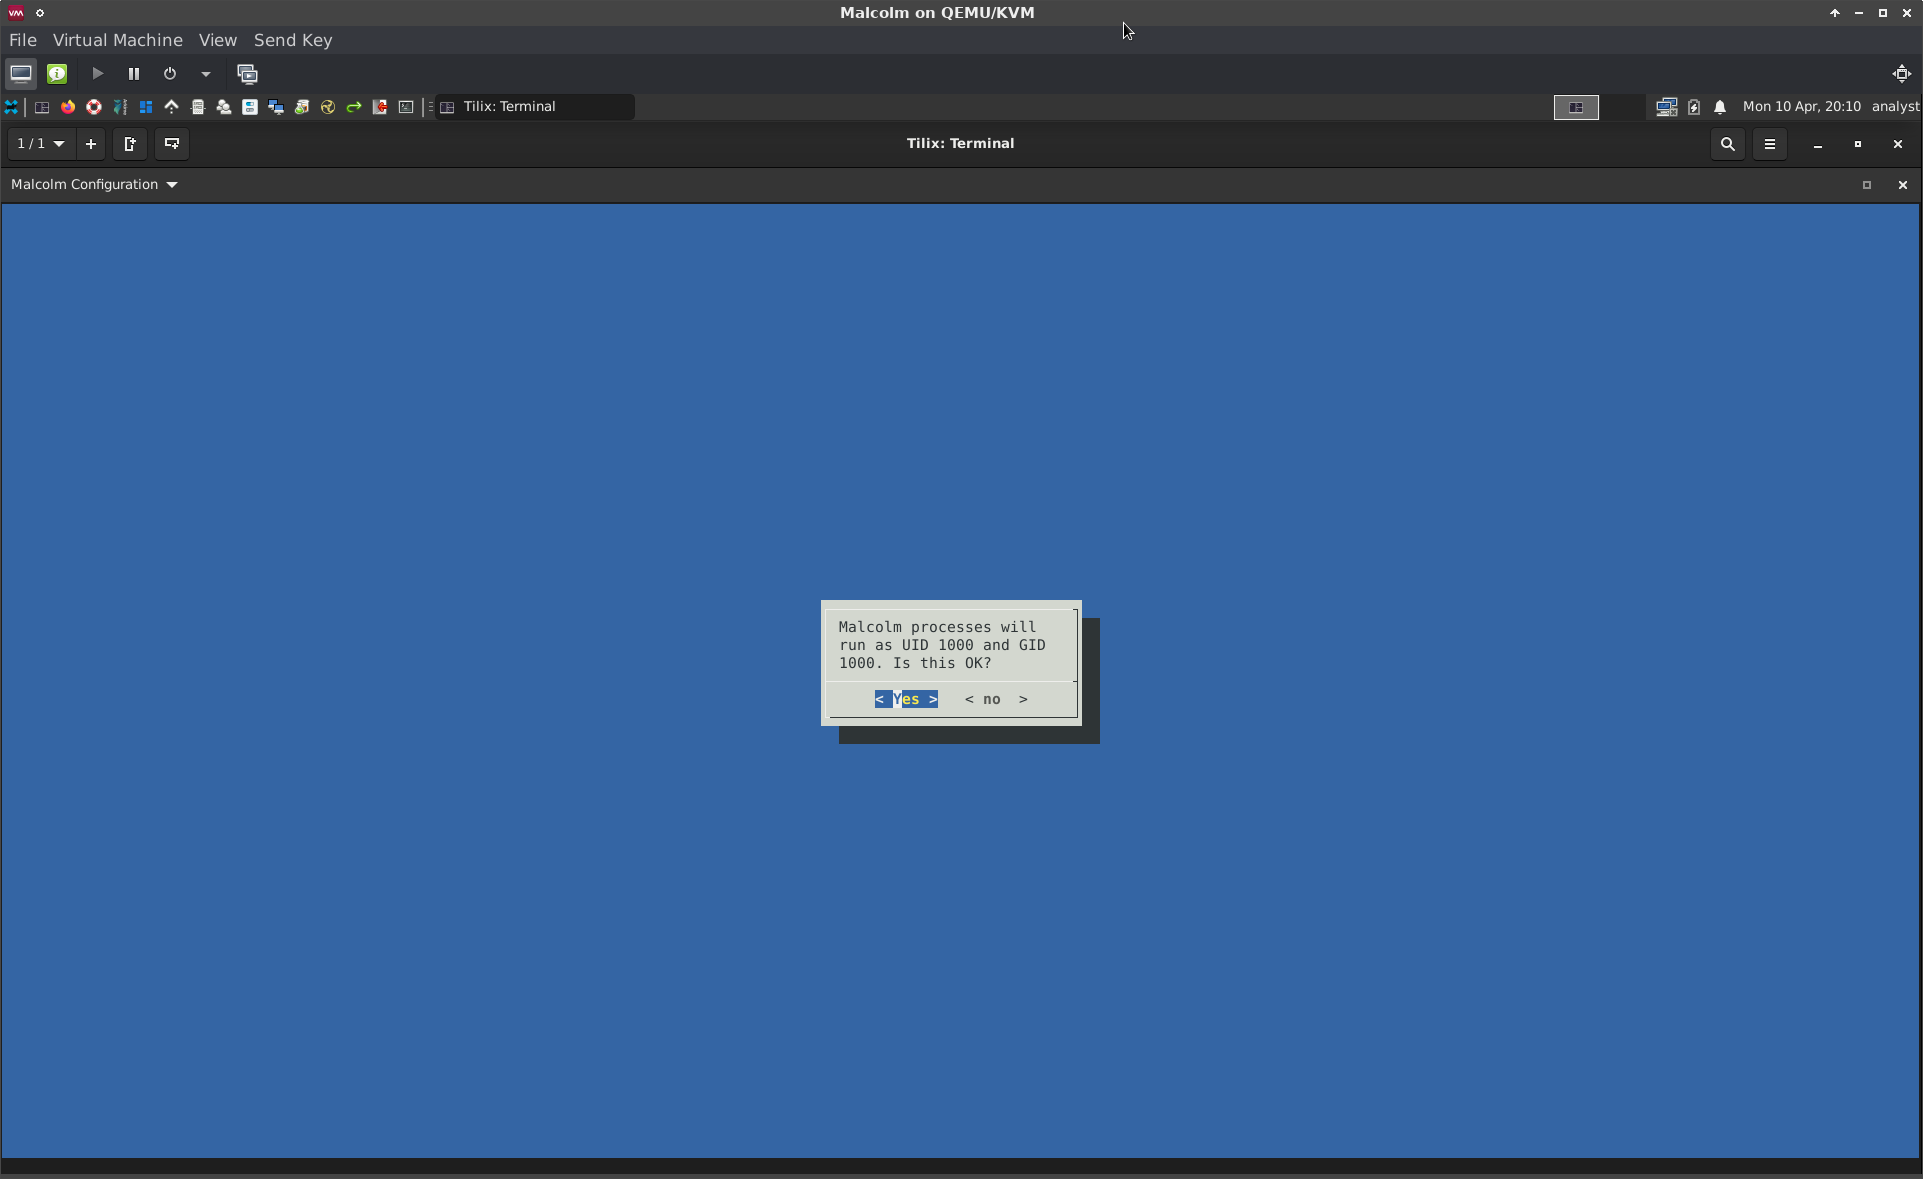The width and height of the screenshot is (1923, 1179).
Task: Click the red lifebuoy help launcher
Action: 94,107
